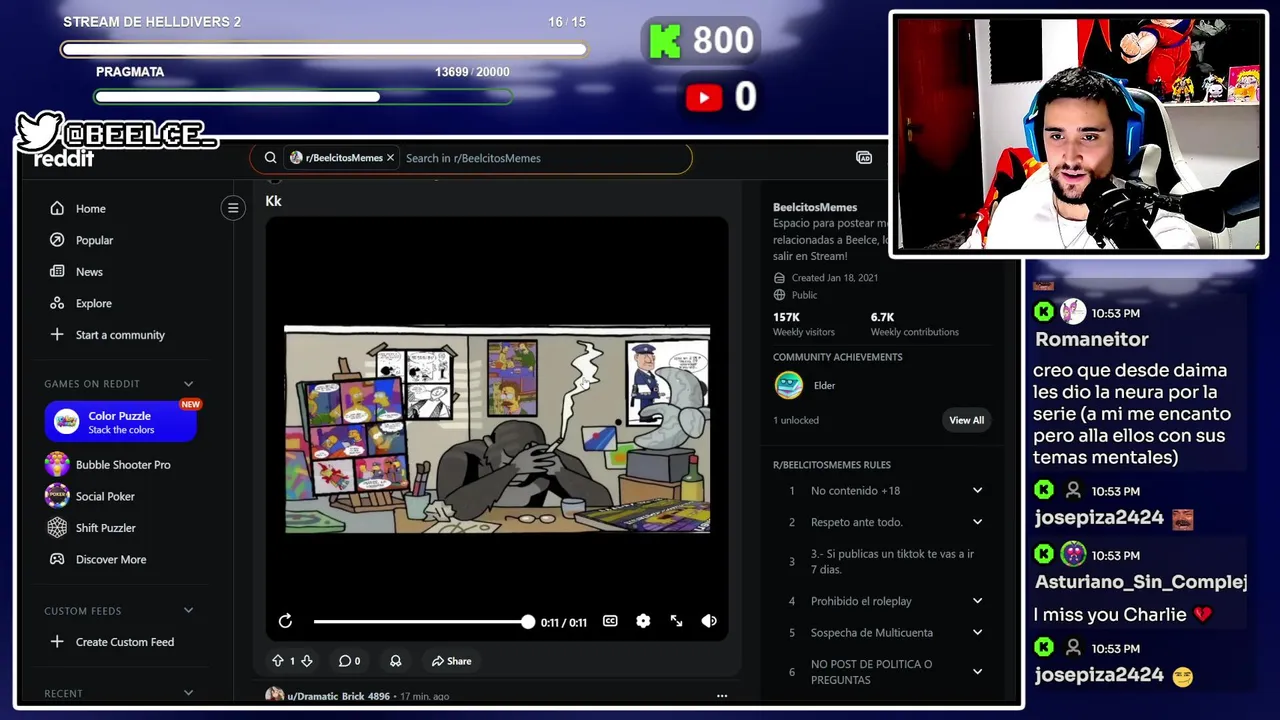Collapse the Recent section
The width and height of the screenshot is (1280, 720).
(x=188, y=693)
